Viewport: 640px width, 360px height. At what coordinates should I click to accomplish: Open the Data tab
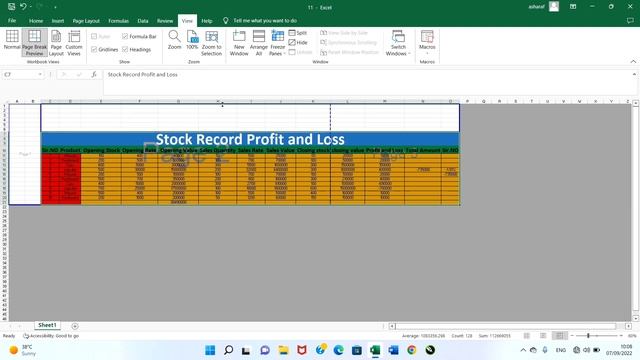[143, 20]
